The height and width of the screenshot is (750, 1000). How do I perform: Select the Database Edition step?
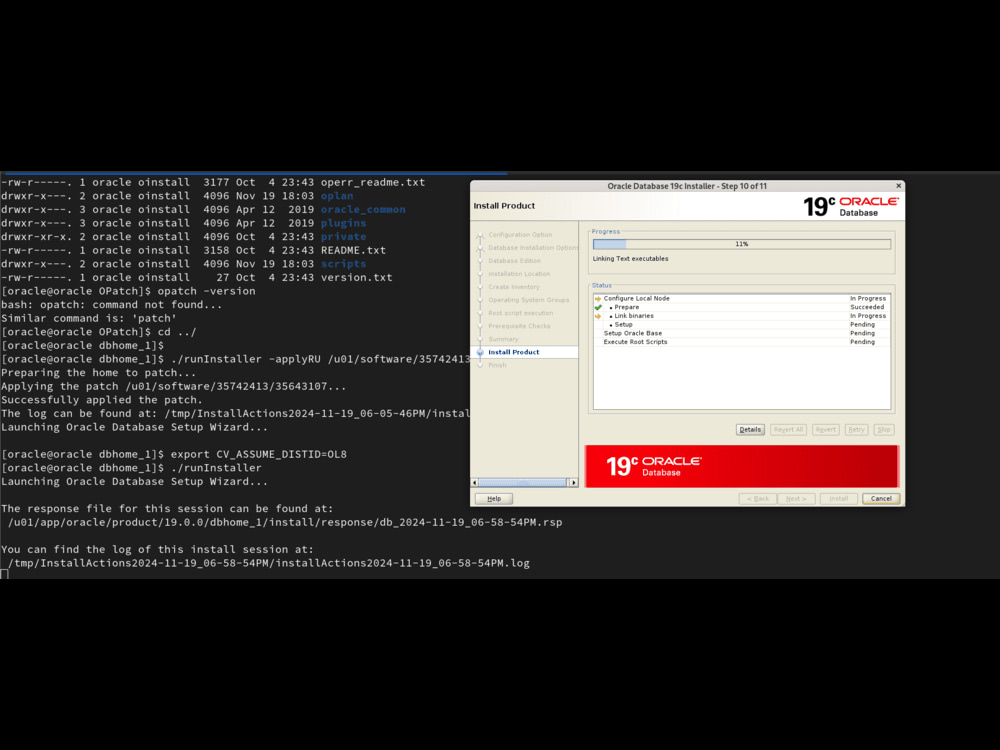514,261
